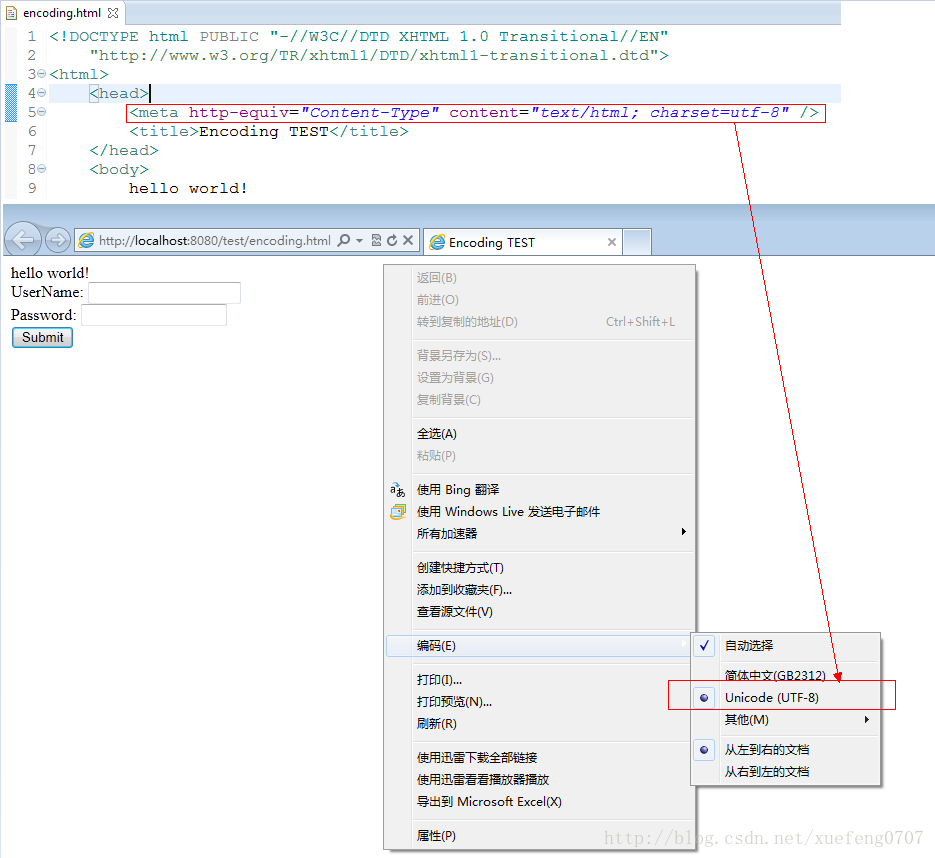Select 简体中文(GB2312) encoding
The height and width of the screenshot is (858, 935).
786,675
